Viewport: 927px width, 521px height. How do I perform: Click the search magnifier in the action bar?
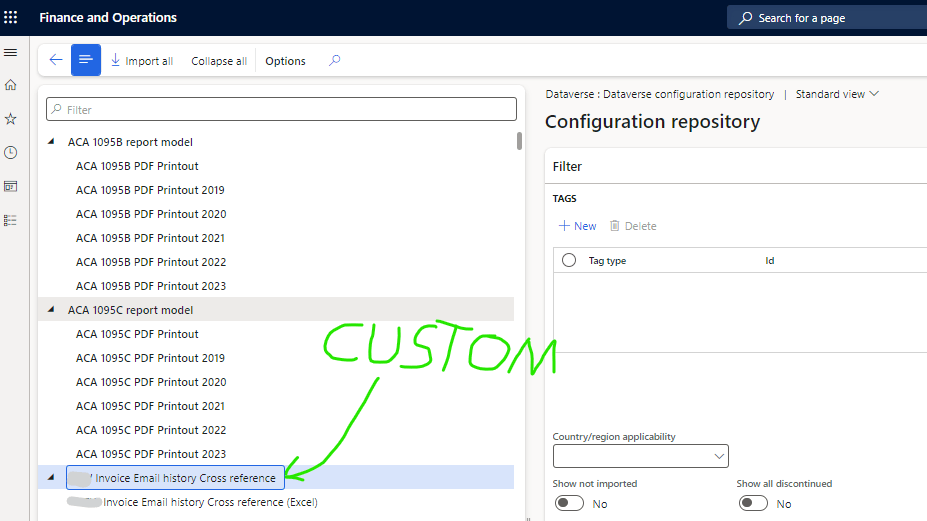334,60
